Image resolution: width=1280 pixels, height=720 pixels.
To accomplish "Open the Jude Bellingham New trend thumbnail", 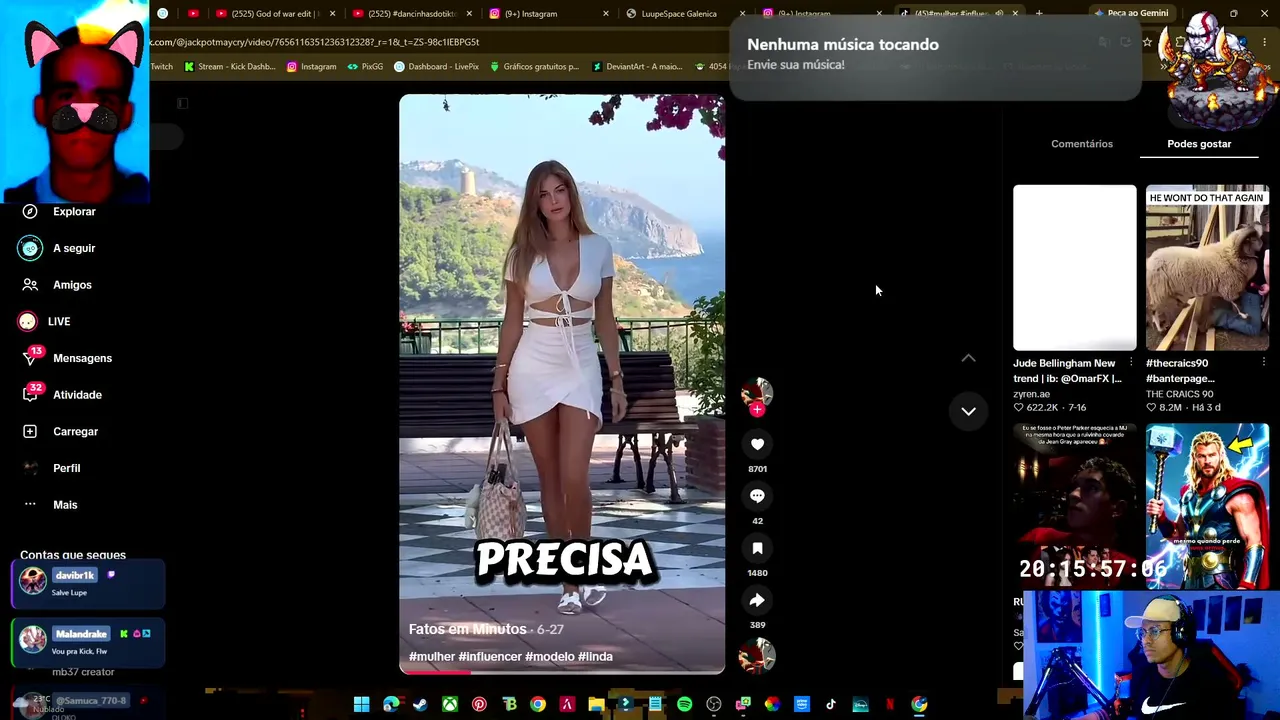I will (x=1075, y=268).
